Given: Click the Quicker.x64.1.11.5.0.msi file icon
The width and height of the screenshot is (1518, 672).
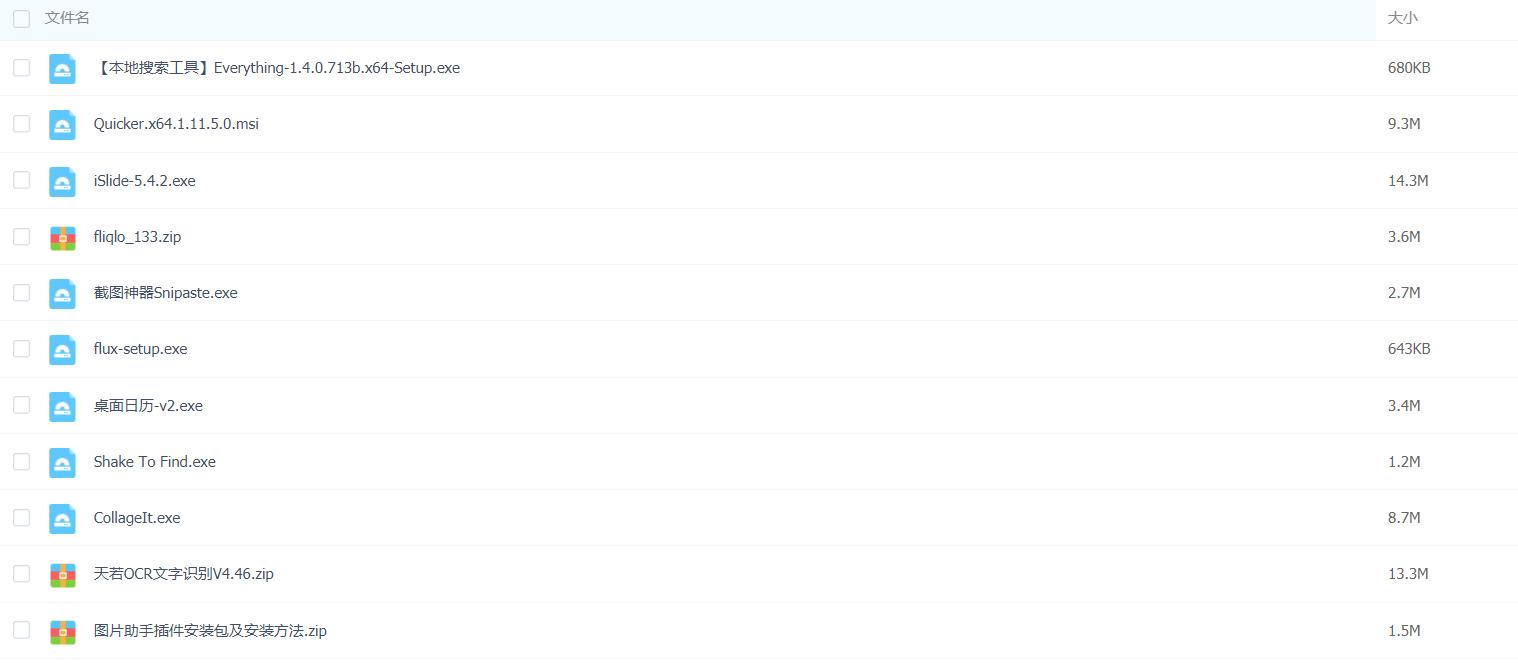Looking at the screenshot, I should pos(62,124).
